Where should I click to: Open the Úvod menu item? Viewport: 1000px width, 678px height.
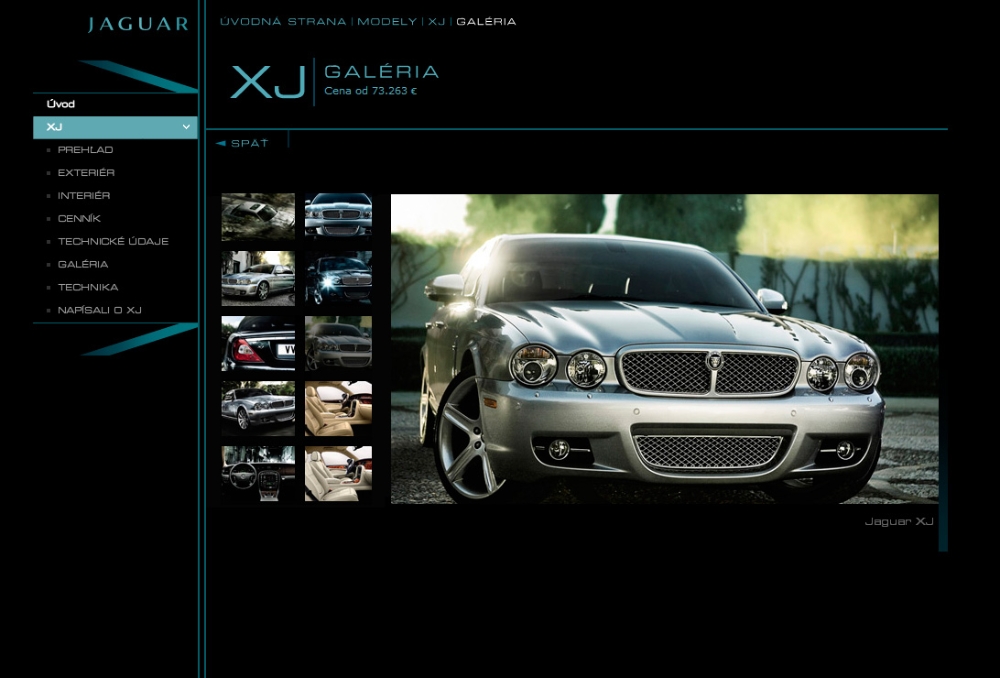61,104
